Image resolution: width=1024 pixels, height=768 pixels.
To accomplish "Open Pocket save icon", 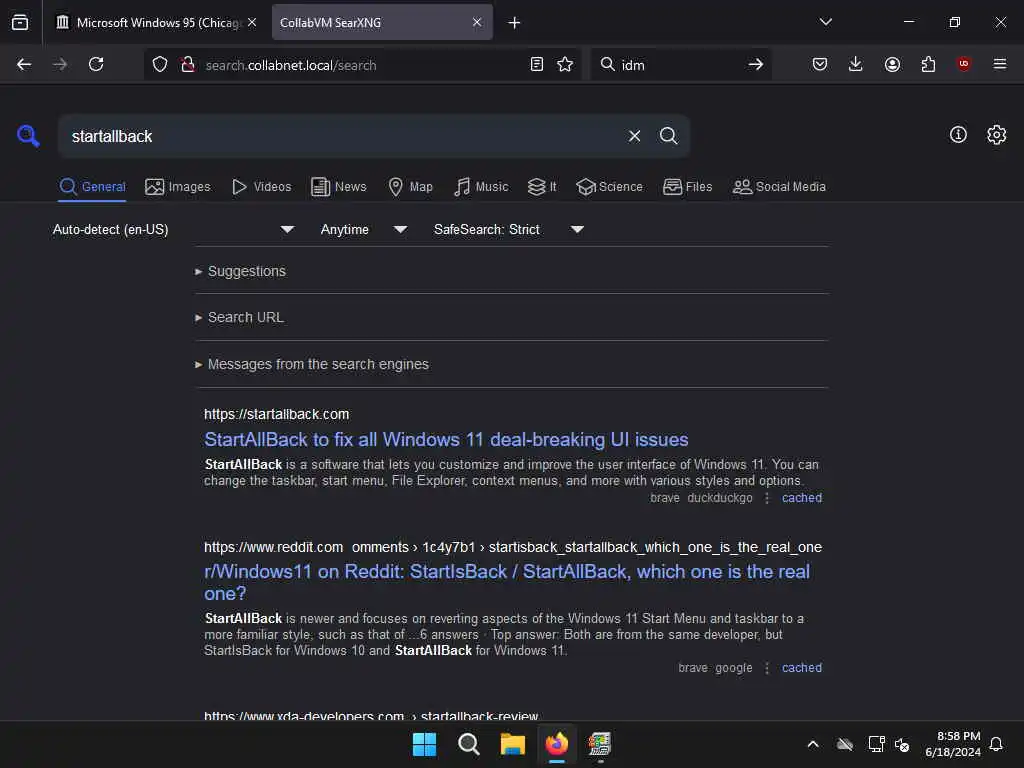I will (x=820, y=64).
